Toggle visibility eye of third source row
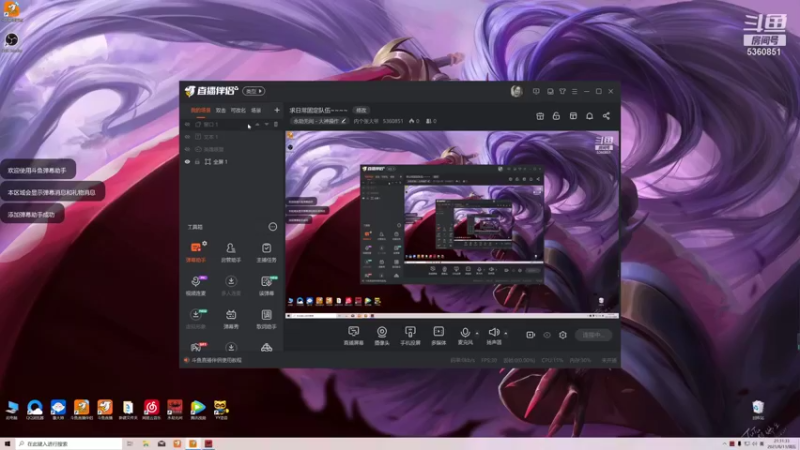The height and width of the screenshot is (450, 800). [x=187, y=149]
